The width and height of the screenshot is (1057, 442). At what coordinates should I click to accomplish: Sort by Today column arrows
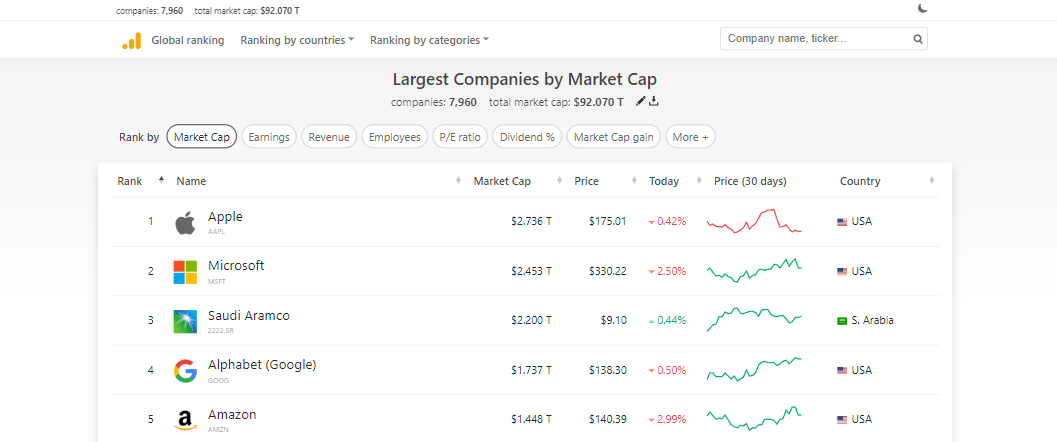698,180
